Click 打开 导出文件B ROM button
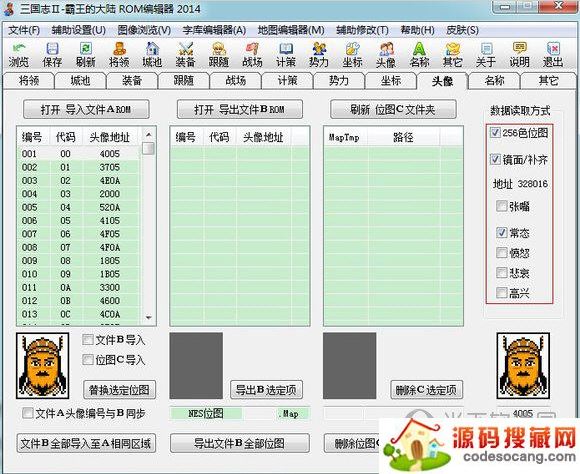This screenshot has width=580, height=474. point(240,110)
